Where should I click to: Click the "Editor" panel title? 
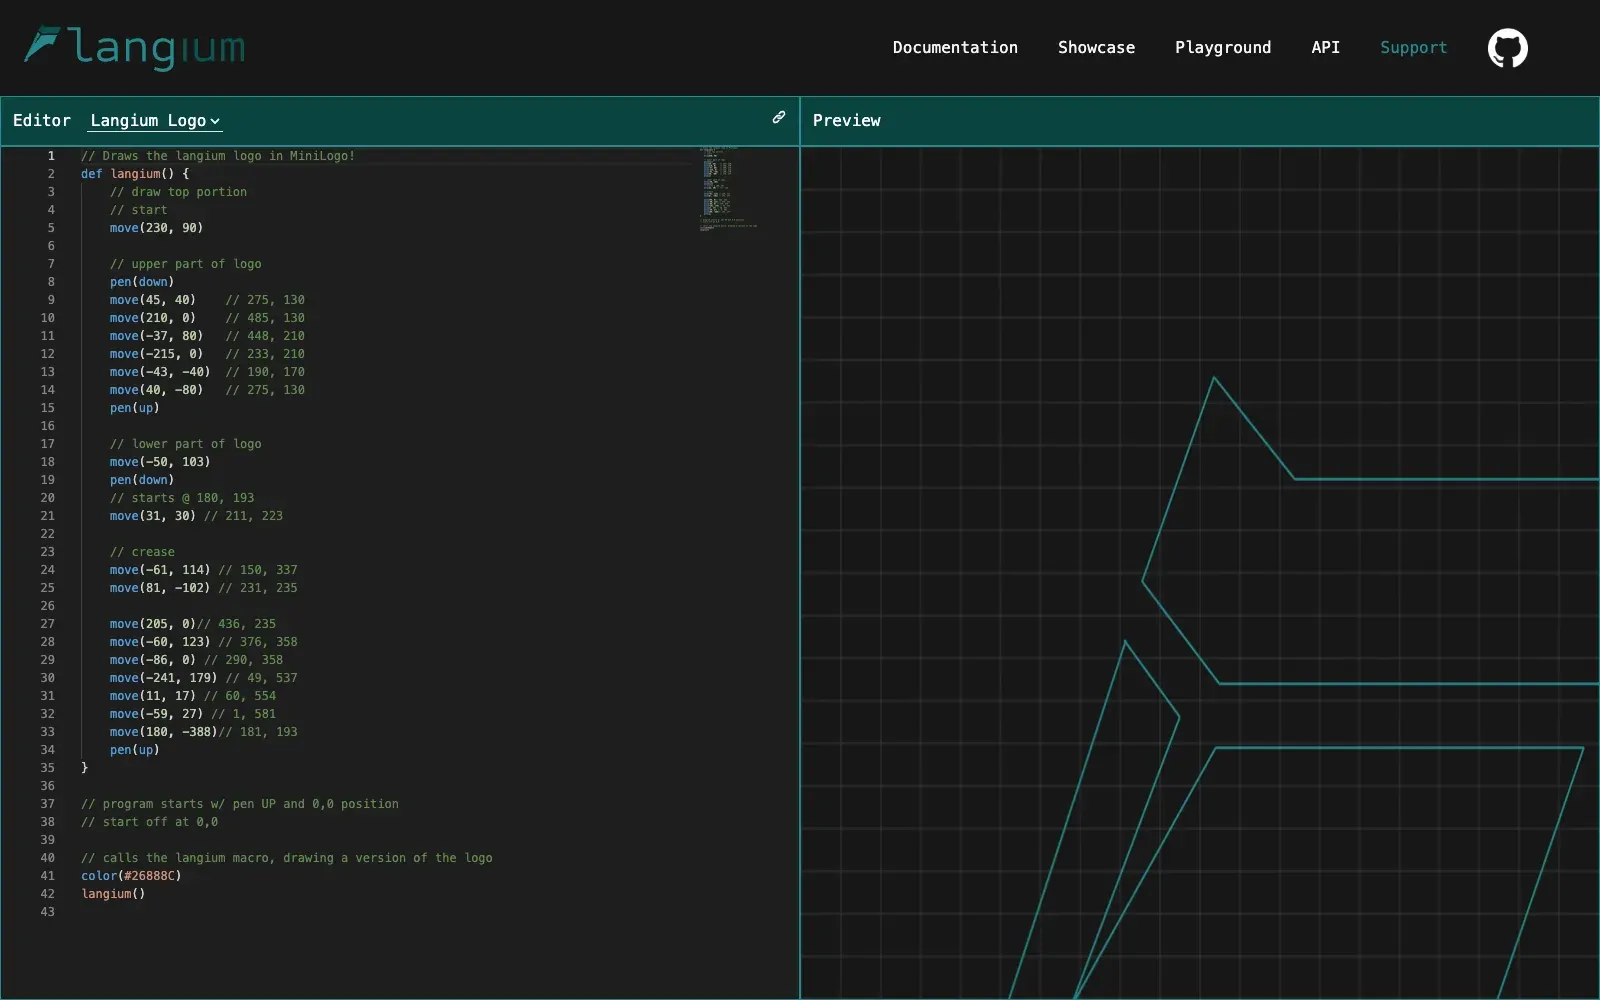[x=42, y=121]
